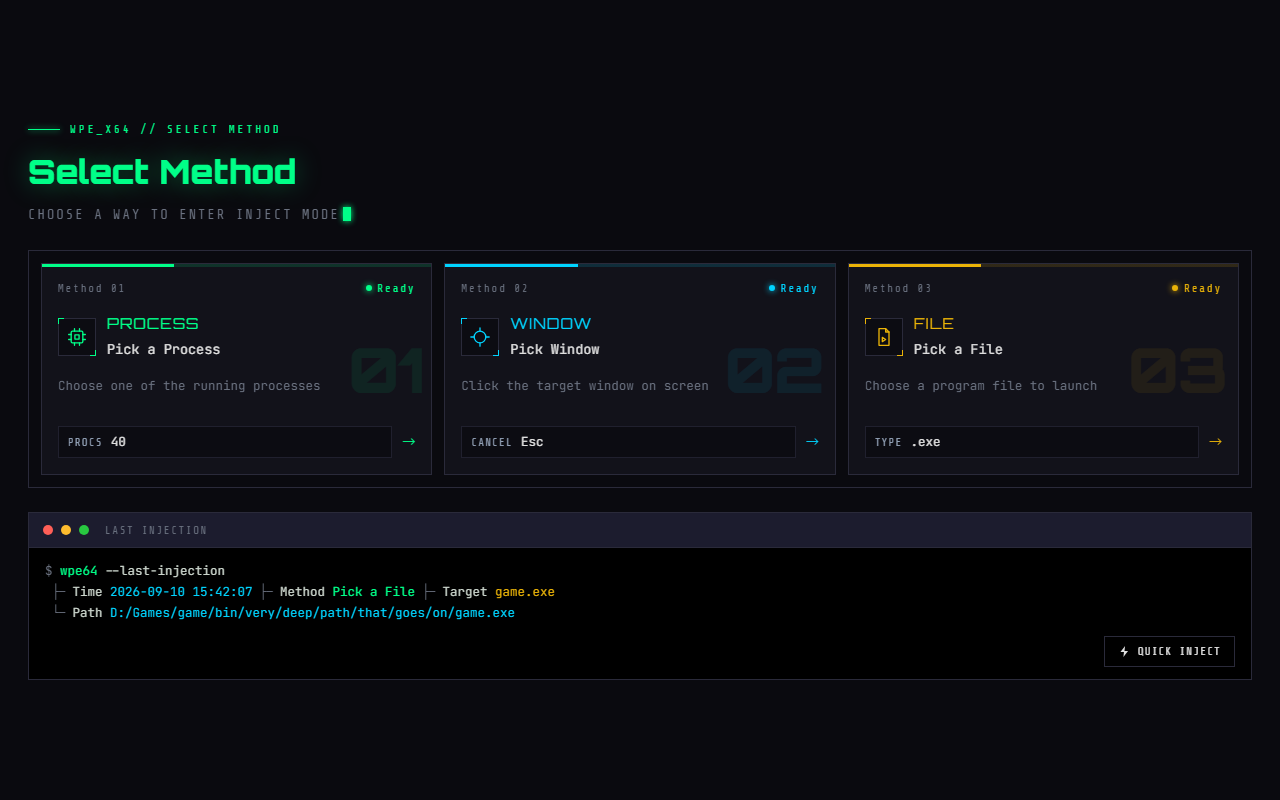
Task: Click the 'Select Method' heading
Action: 162,172
